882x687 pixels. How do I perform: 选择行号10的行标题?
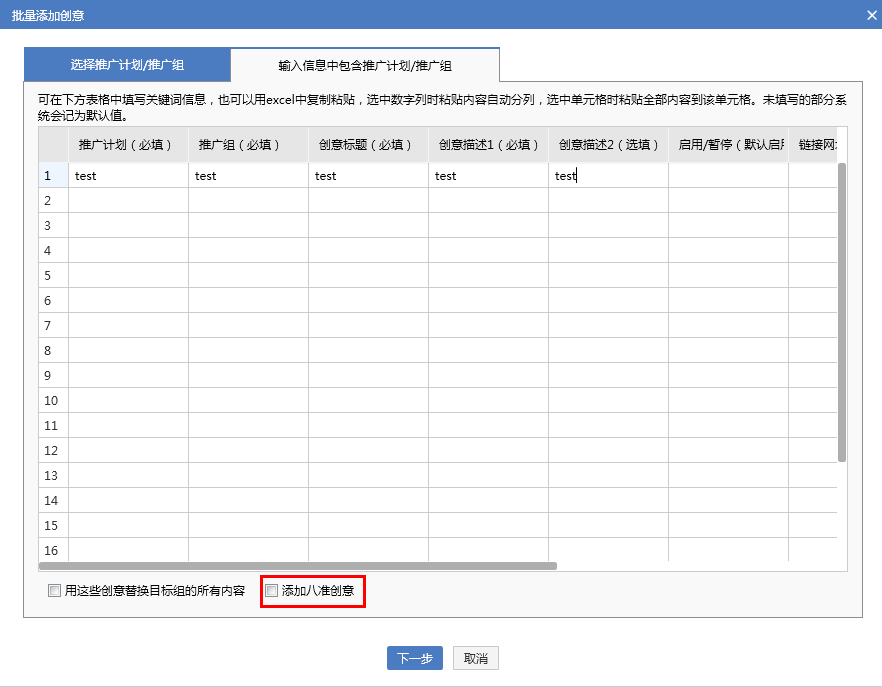[51, 400]
